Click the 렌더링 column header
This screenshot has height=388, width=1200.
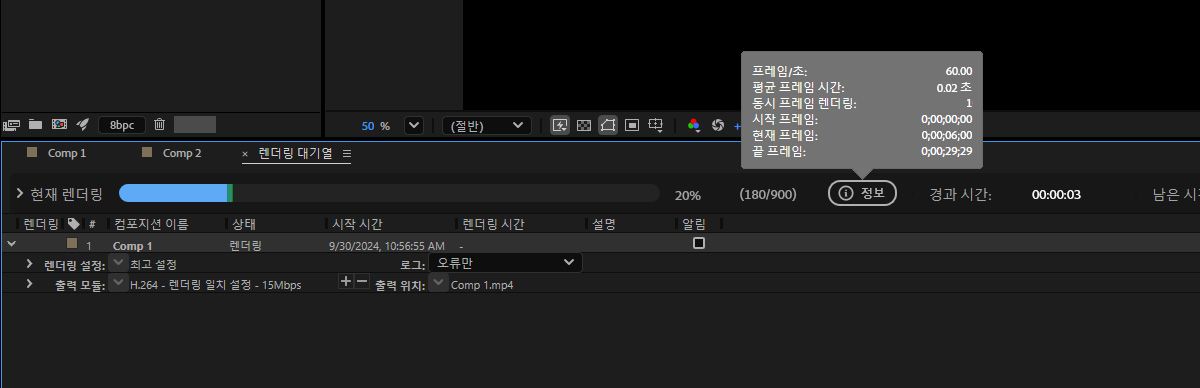click(40, 223)
